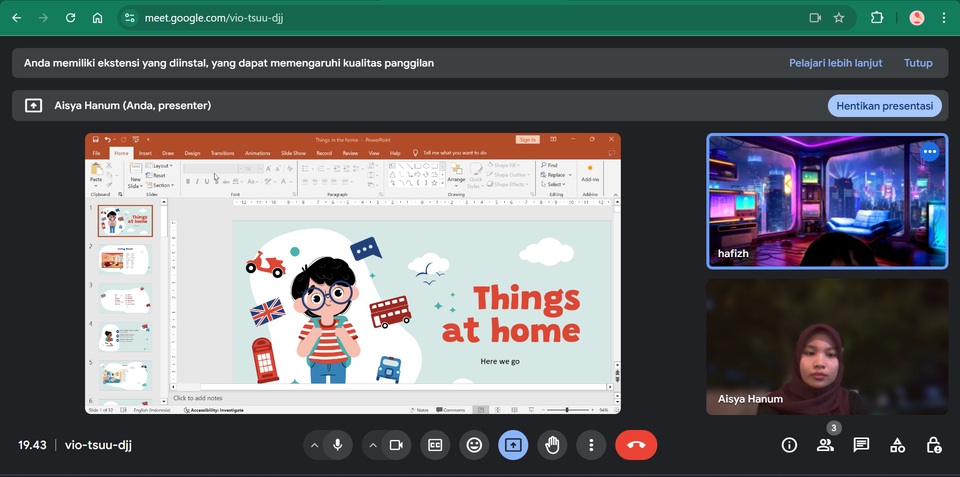
Task: Mute the microphone in Meet
Action: point(337,445)
